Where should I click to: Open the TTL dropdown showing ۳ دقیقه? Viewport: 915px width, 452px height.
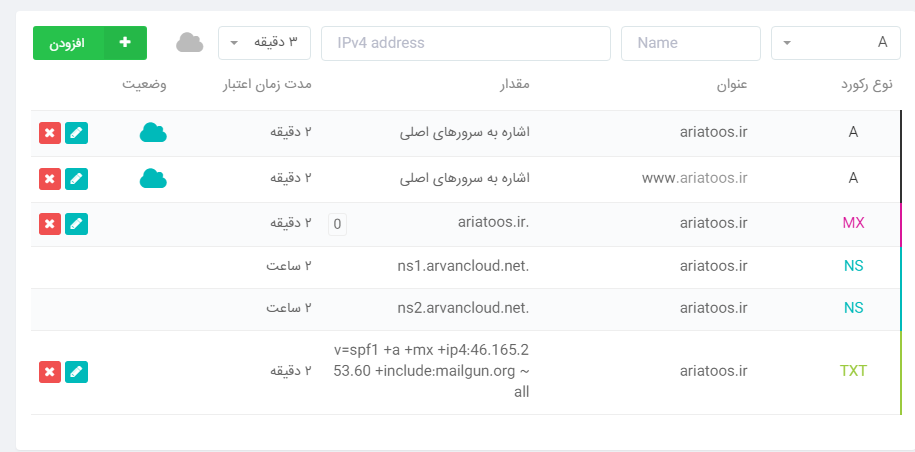264,43
